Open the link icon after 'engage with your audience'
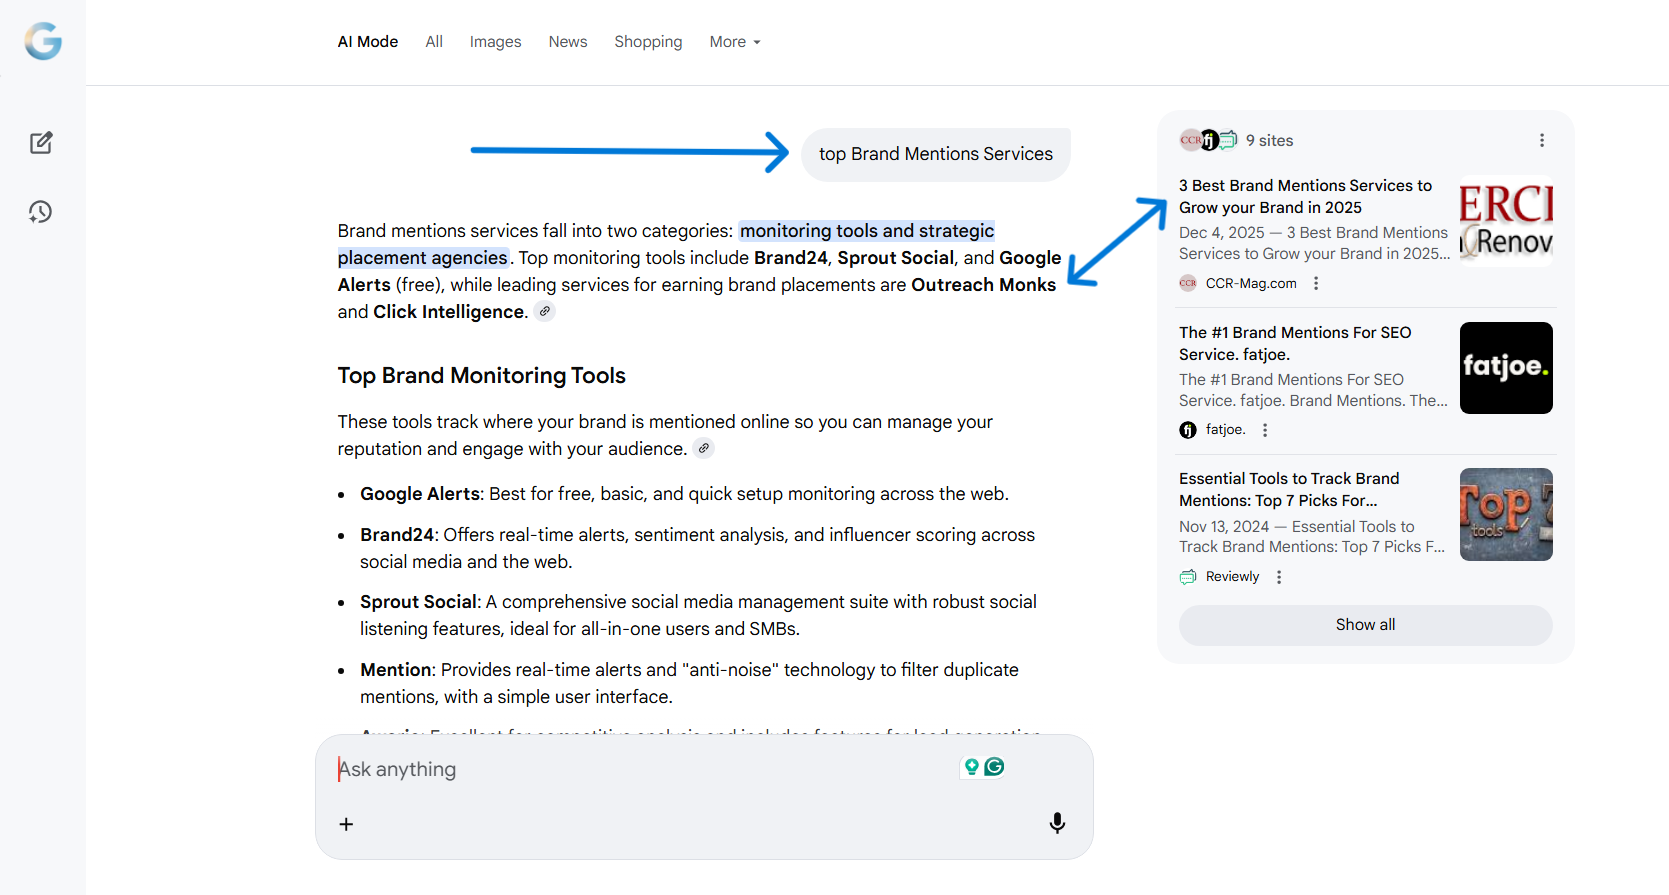 (704, 448)
